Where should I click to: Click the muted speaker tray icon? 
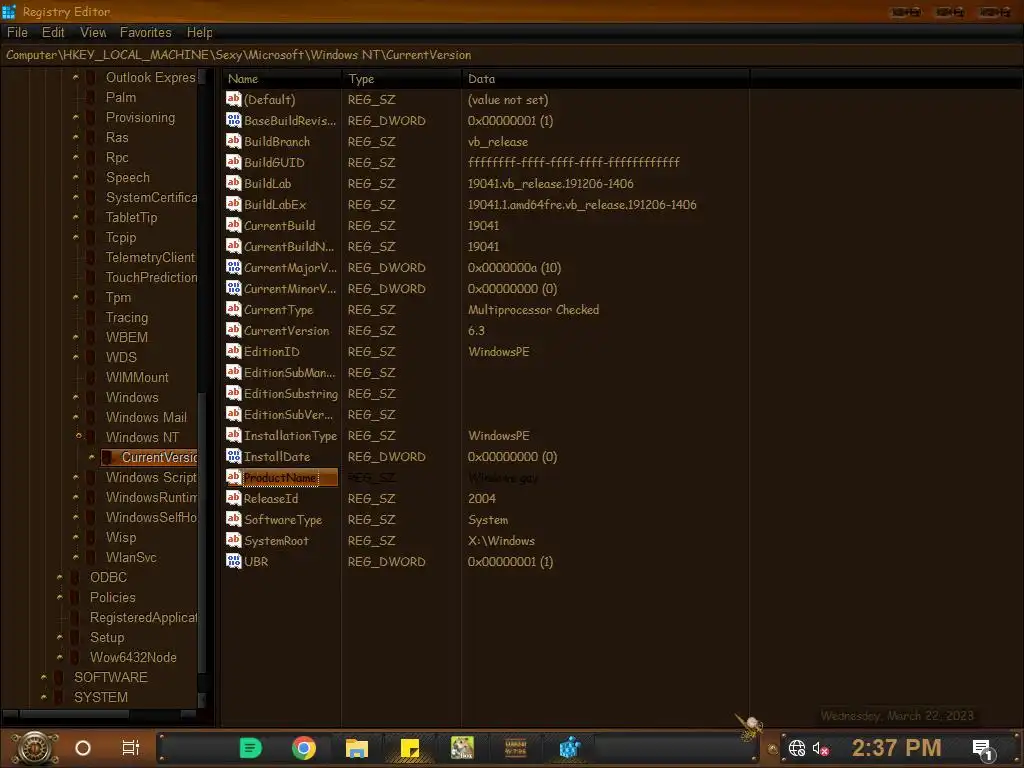pyautogui.click(x=821, y=748)
